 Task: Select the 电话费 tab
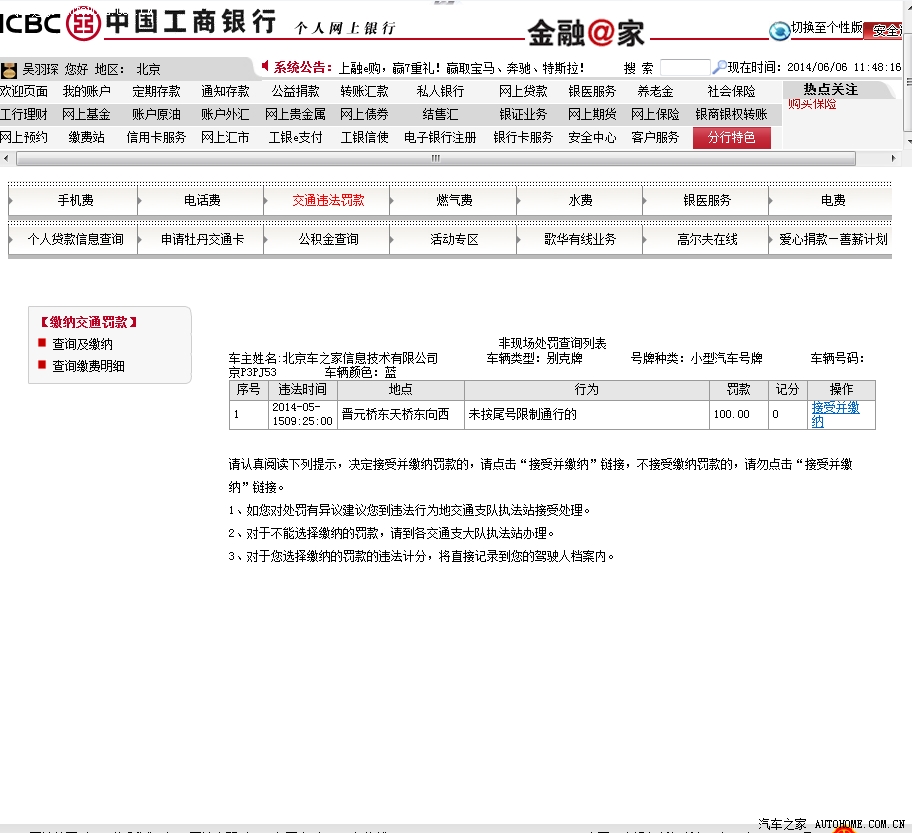(202, 200)
